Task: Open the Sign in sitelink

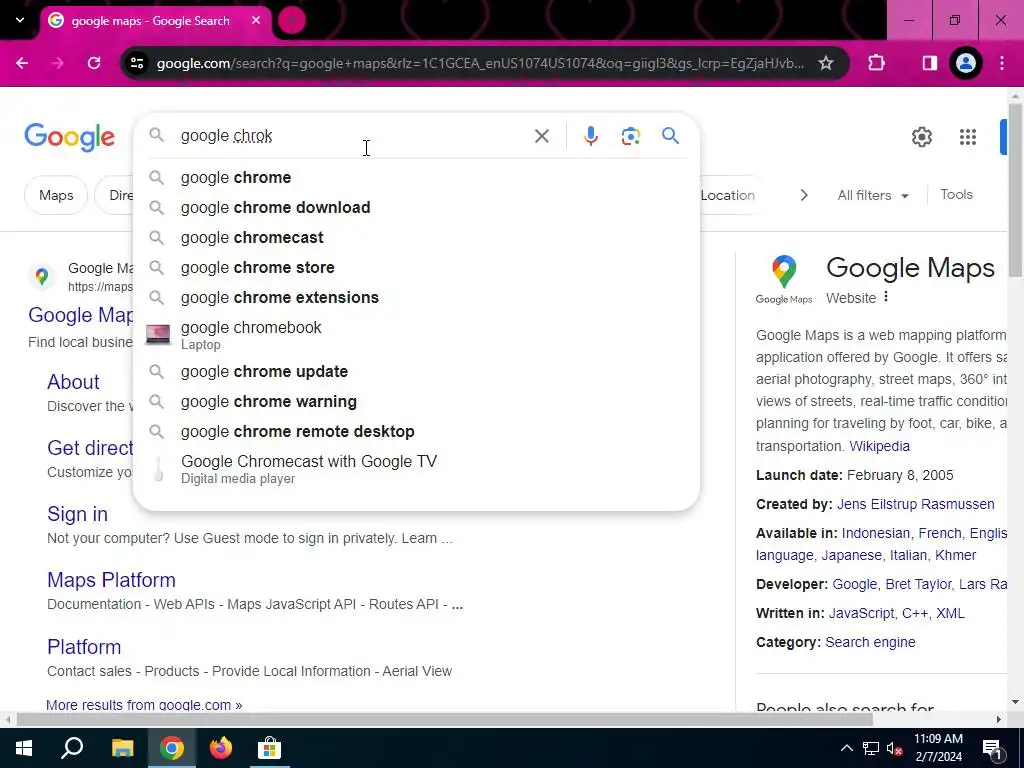Action: [x=77, y=514]
